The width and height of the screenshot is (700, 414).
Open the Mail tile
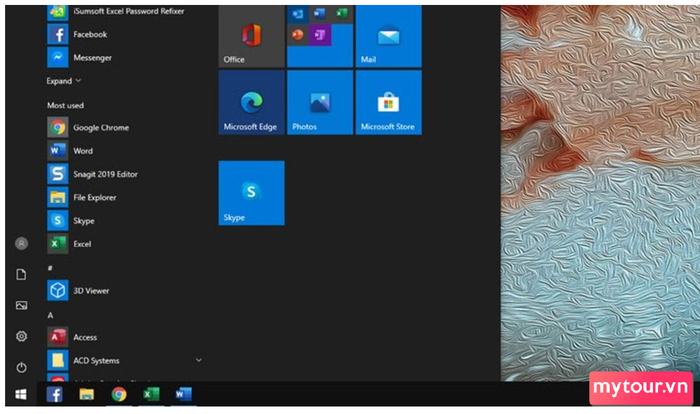[388, 36]
